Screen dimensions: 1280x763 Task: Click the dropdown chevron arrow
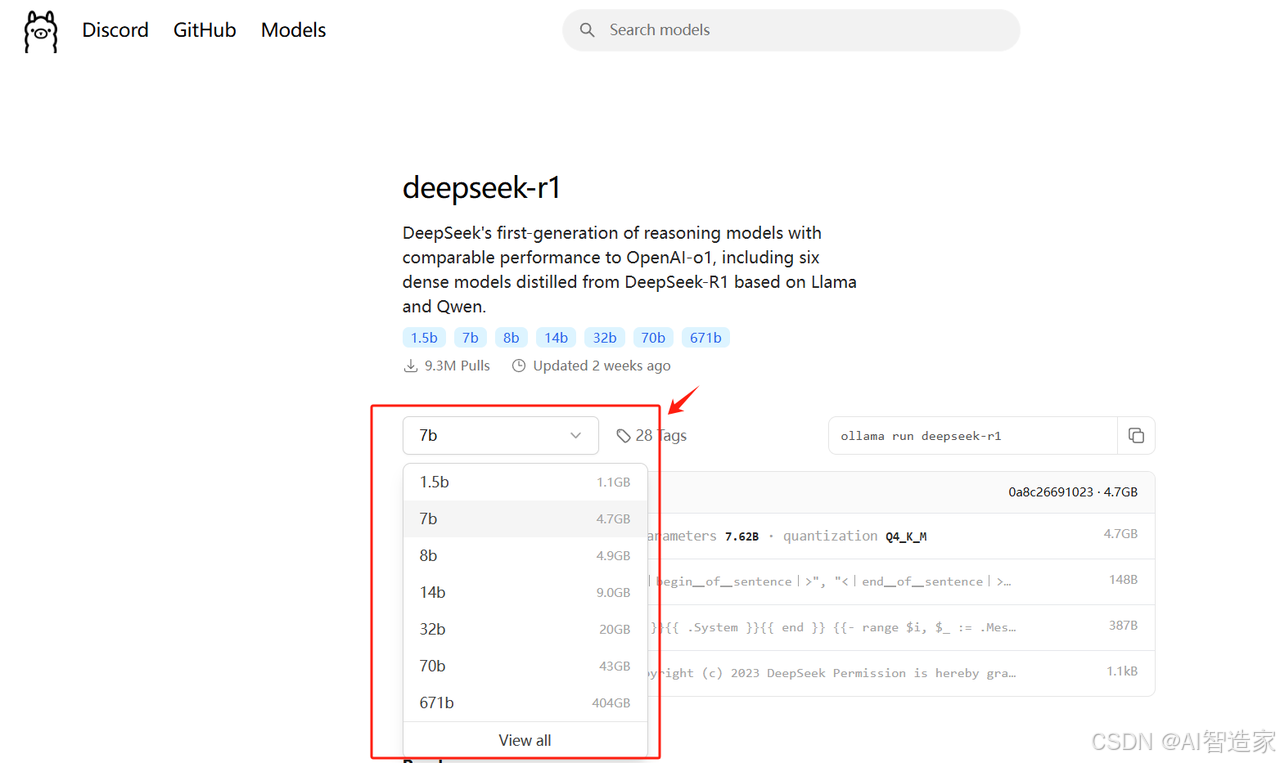click(576, 436)
